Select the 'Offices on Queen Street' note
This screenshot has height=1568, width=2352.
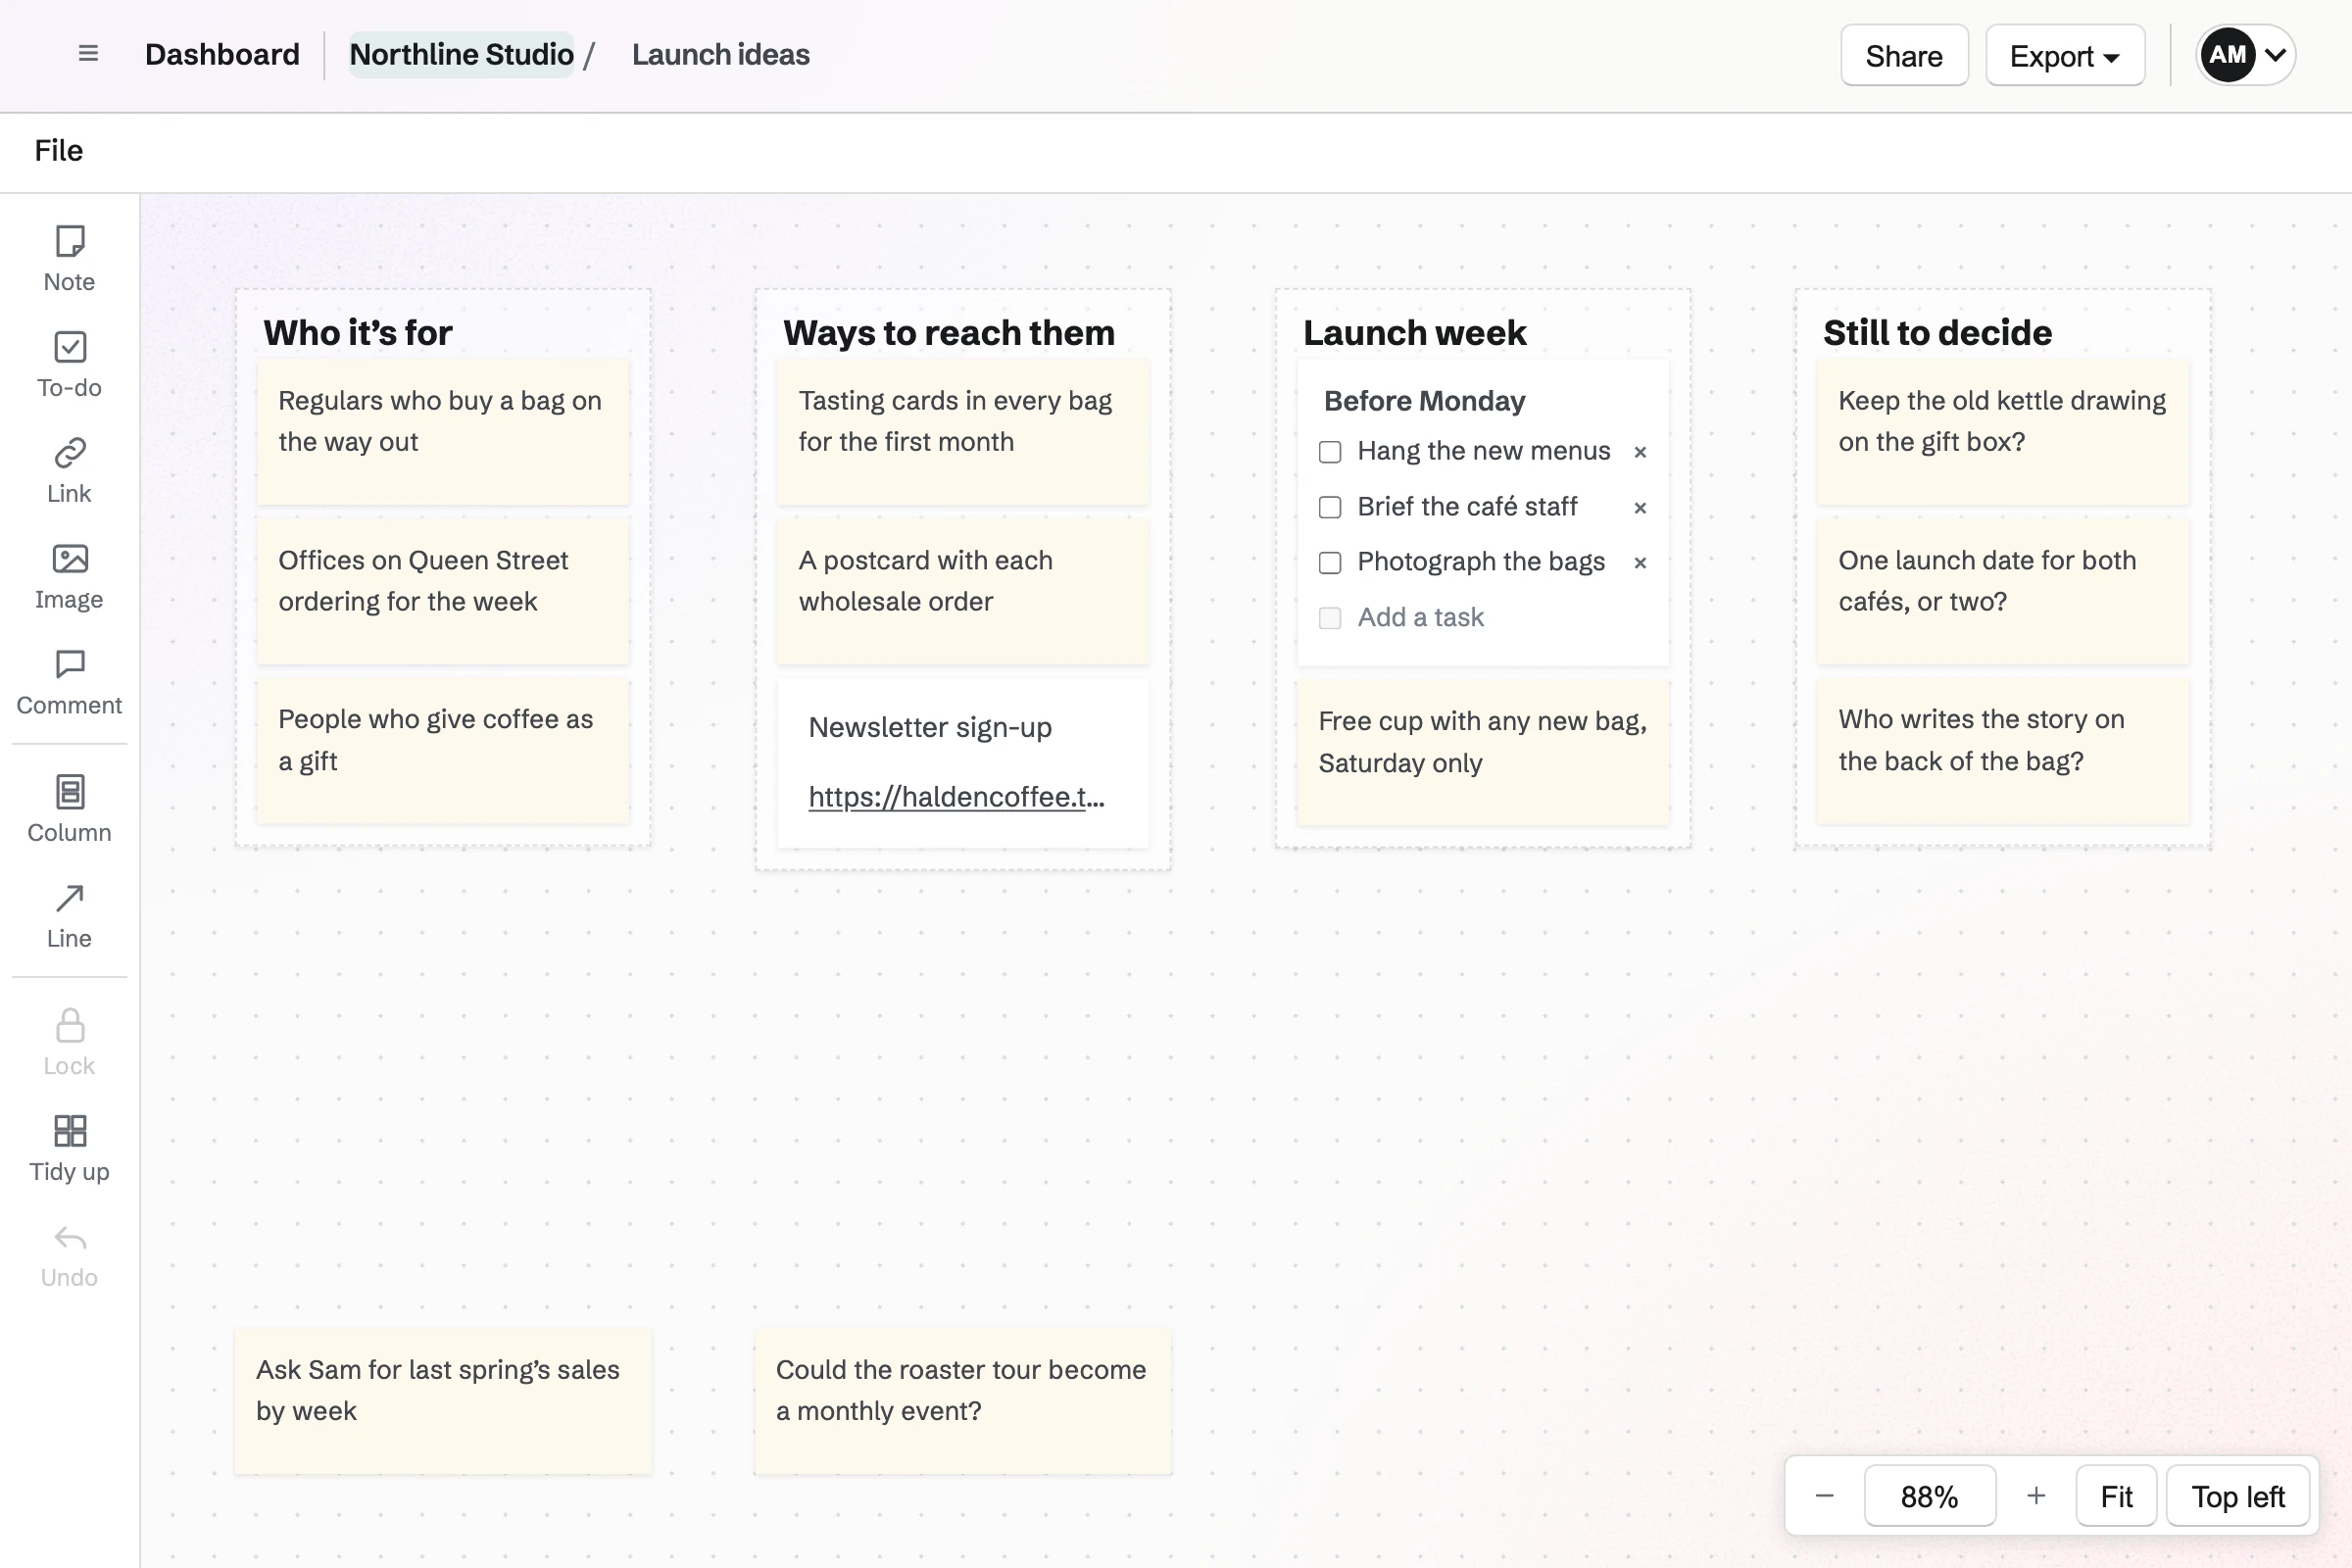point(443,591)
